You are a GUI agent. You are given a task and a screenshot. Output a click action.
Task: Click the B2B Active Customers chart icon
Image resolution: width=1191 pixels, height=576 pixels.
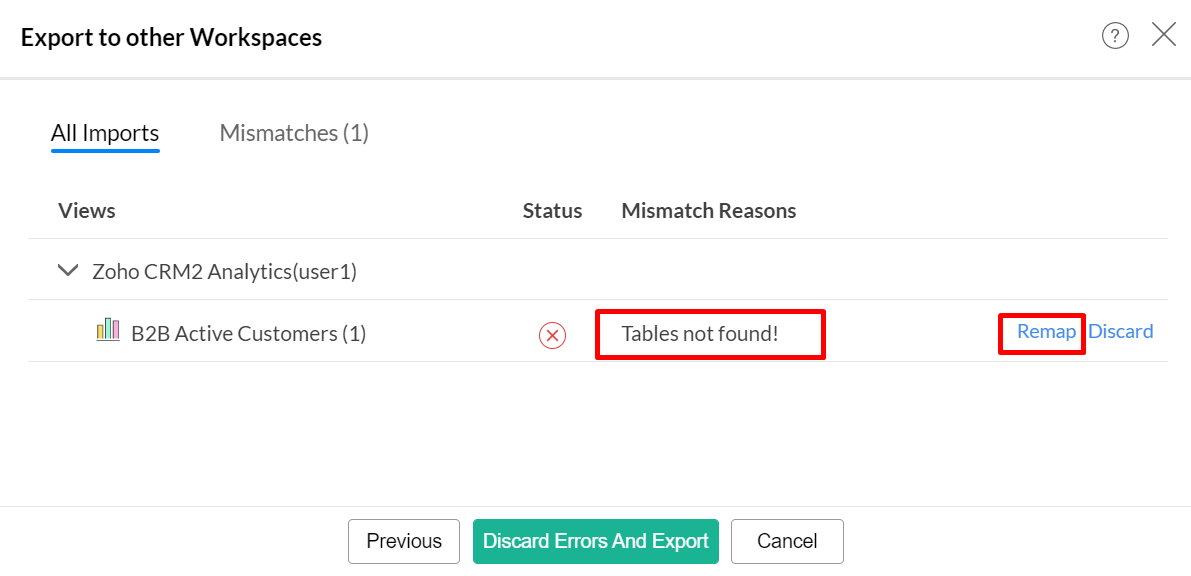[x=108, y=331]
